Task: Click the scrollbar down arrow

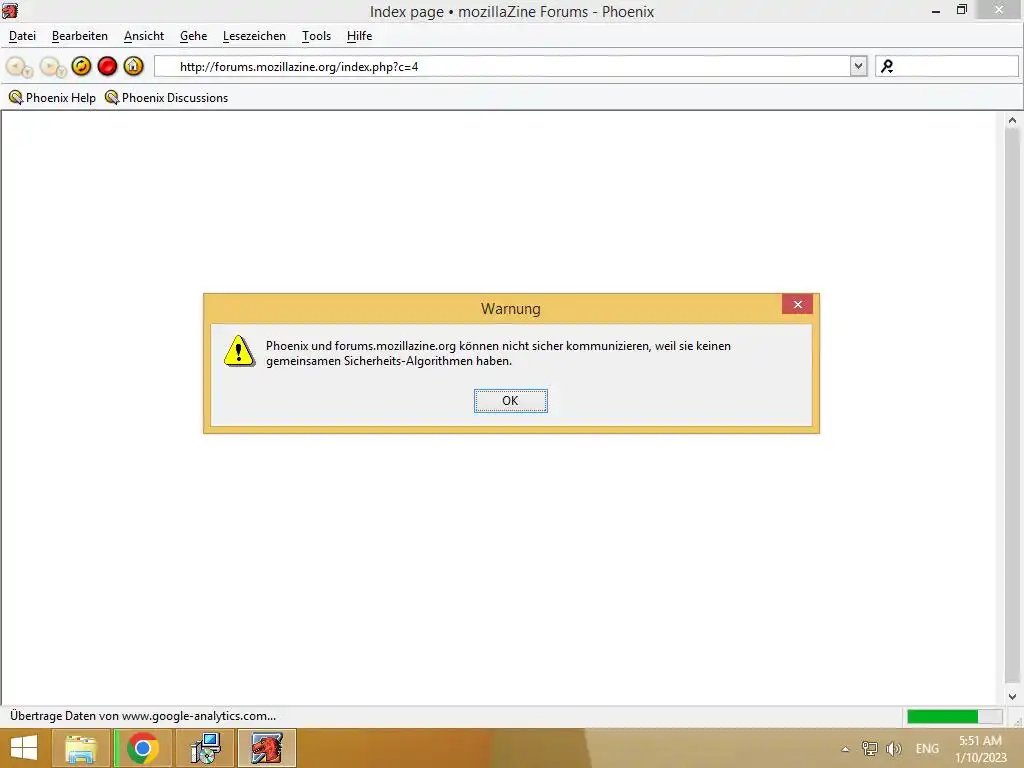Action: pos(1012,697)
